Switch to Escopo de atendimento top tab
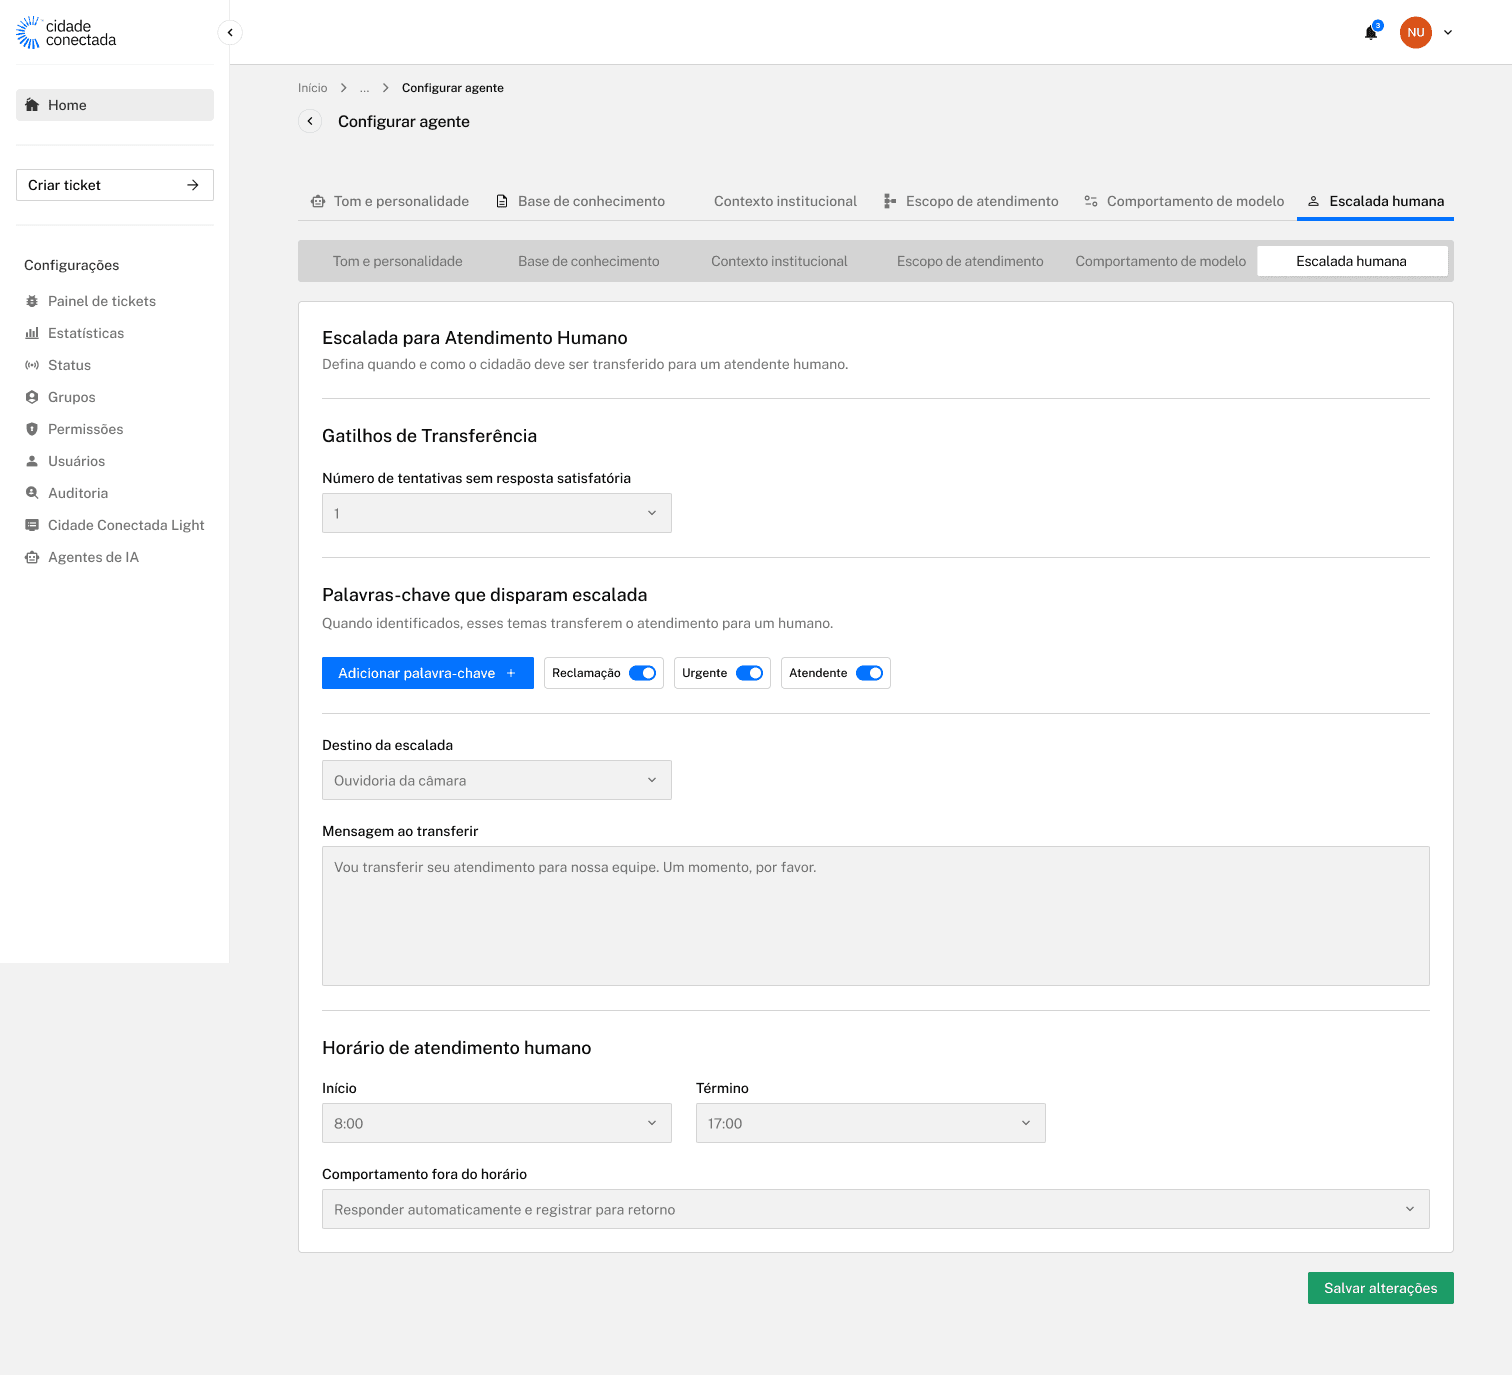The height and width of the screenshot is (1375, 1512). (971, 201)
